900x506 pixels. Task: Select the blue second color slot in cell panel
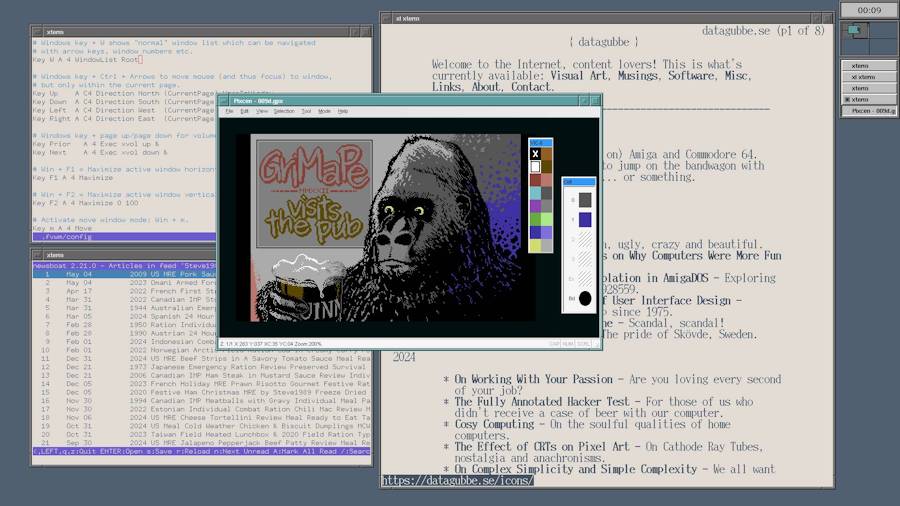point(585,219)
